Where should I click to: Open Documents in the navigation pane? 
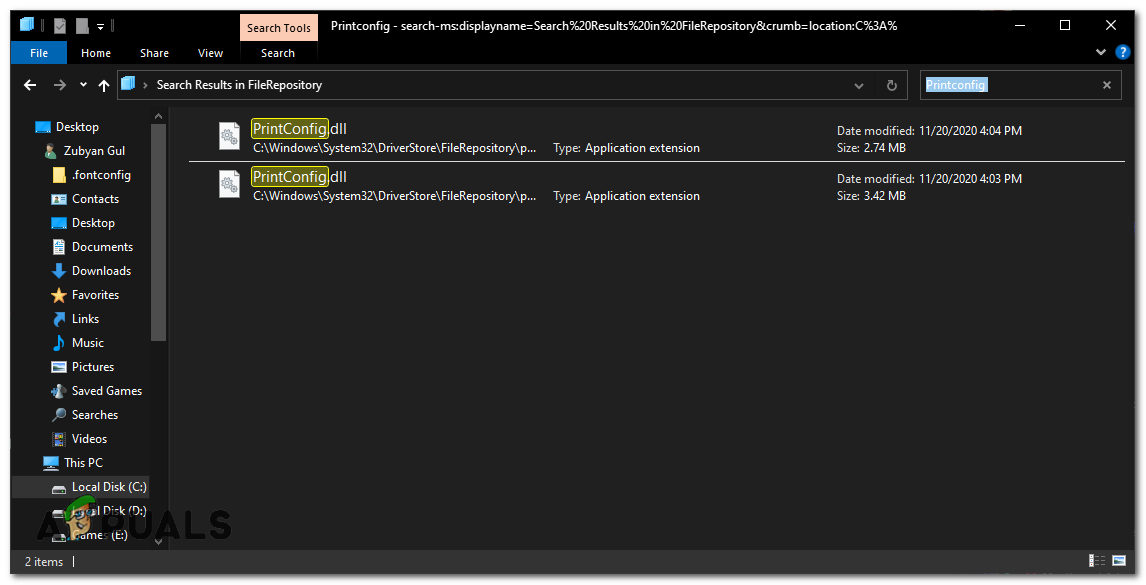pos(102,247)
